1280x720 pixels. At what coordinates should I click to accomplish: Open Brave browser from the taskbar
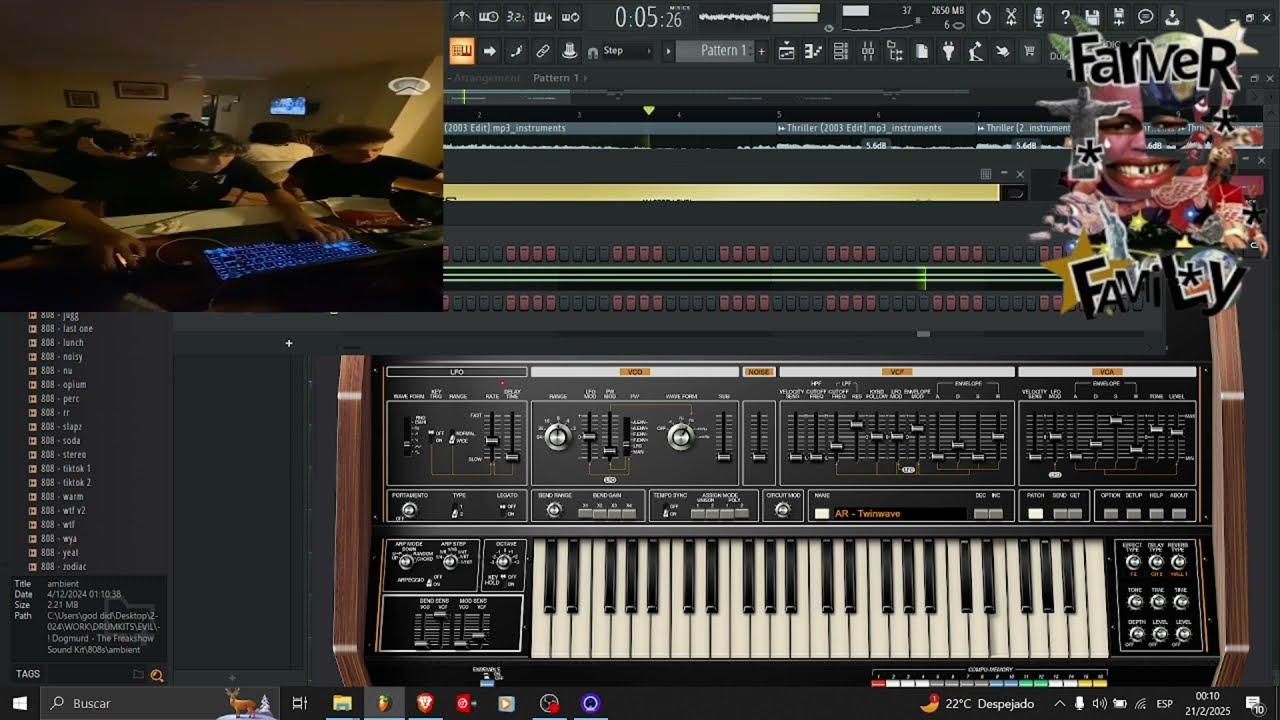[425, 703]
